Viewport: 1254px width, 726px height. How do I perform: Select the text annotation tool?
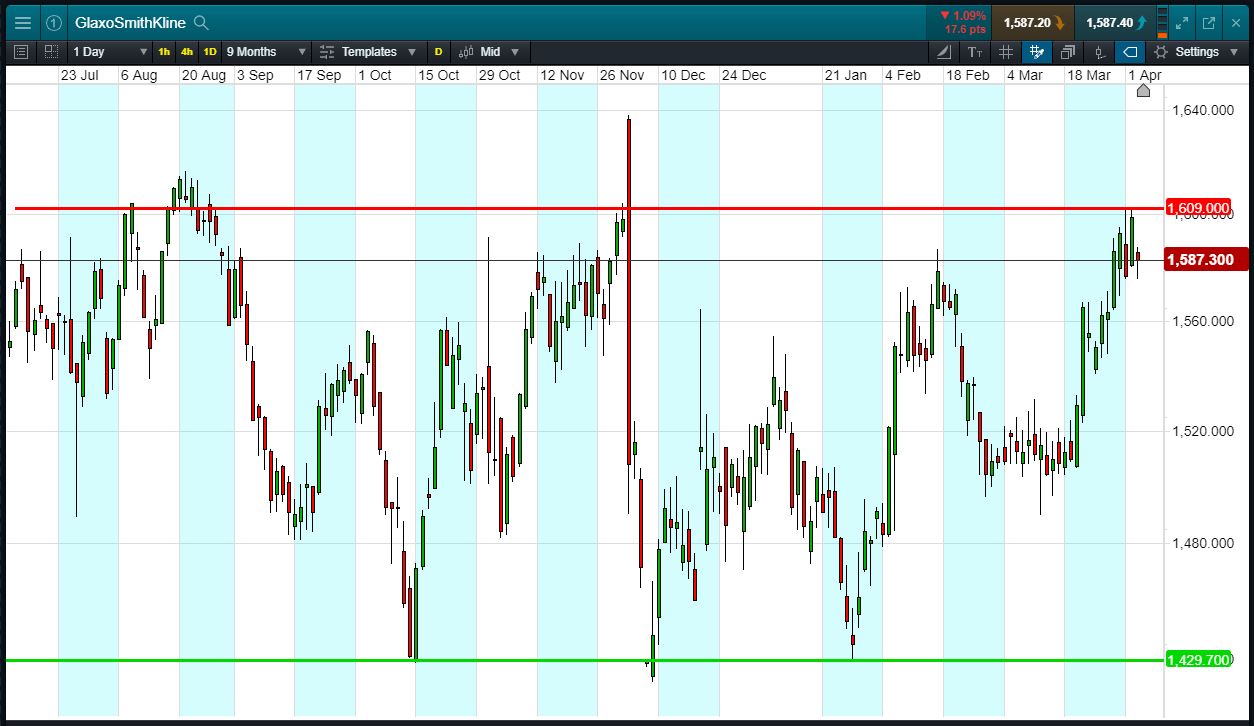[x=975, y=51]
